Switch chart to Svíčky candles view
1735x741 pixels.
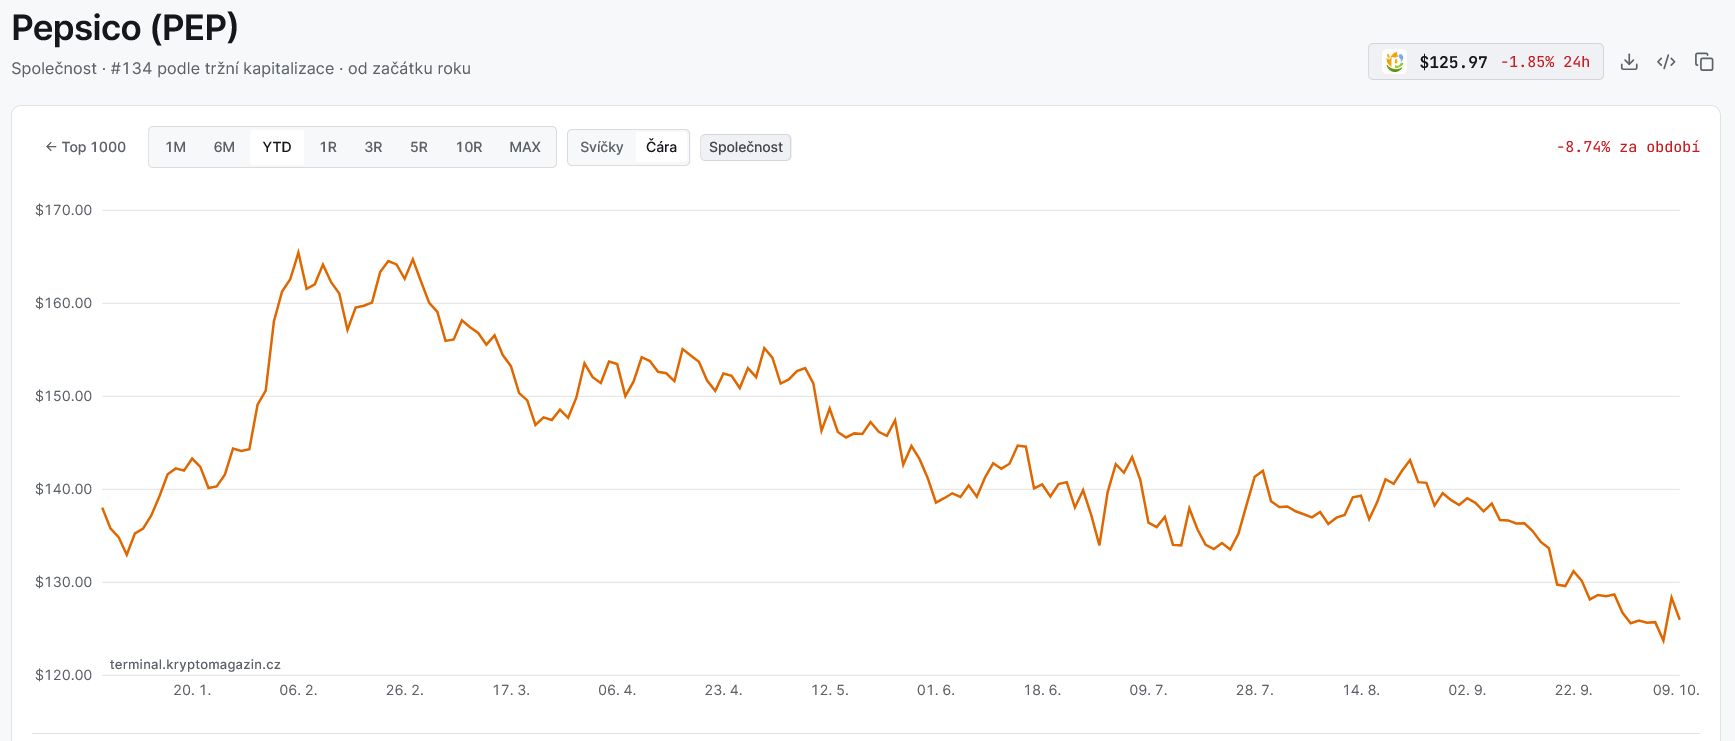tap(602, 147)
